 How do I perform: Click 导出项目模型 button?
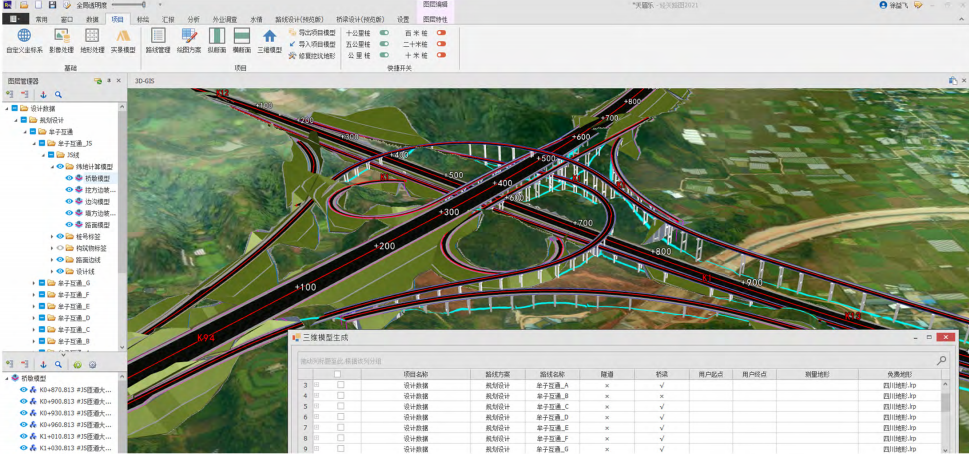point(316,33)
